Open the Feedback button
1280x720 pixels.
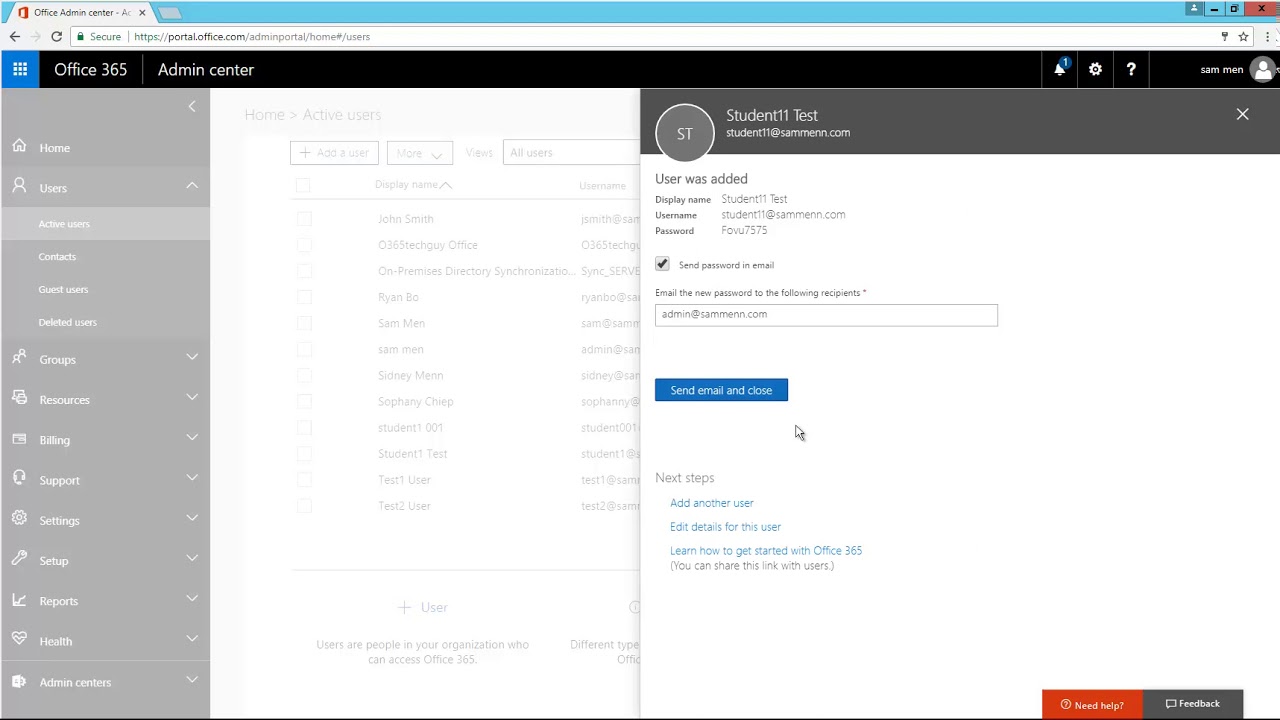[x=1192, y=704]
